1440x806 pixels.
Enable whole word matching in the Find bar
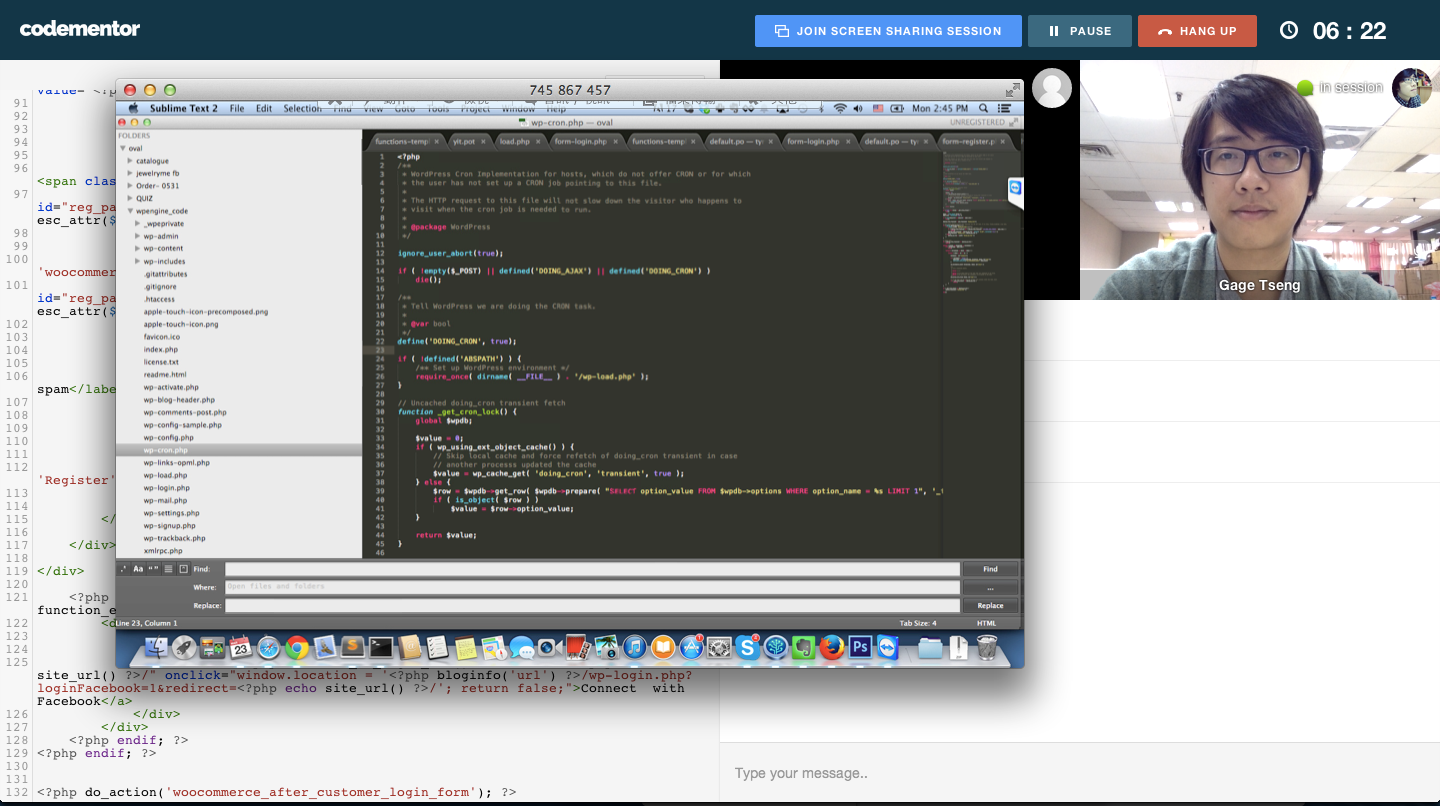[152, 569]
